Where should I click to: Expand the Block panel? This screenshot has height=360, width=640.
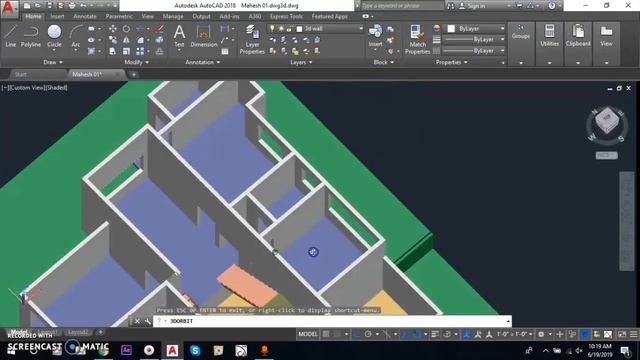pyautogui.click(x=384, y=62)
